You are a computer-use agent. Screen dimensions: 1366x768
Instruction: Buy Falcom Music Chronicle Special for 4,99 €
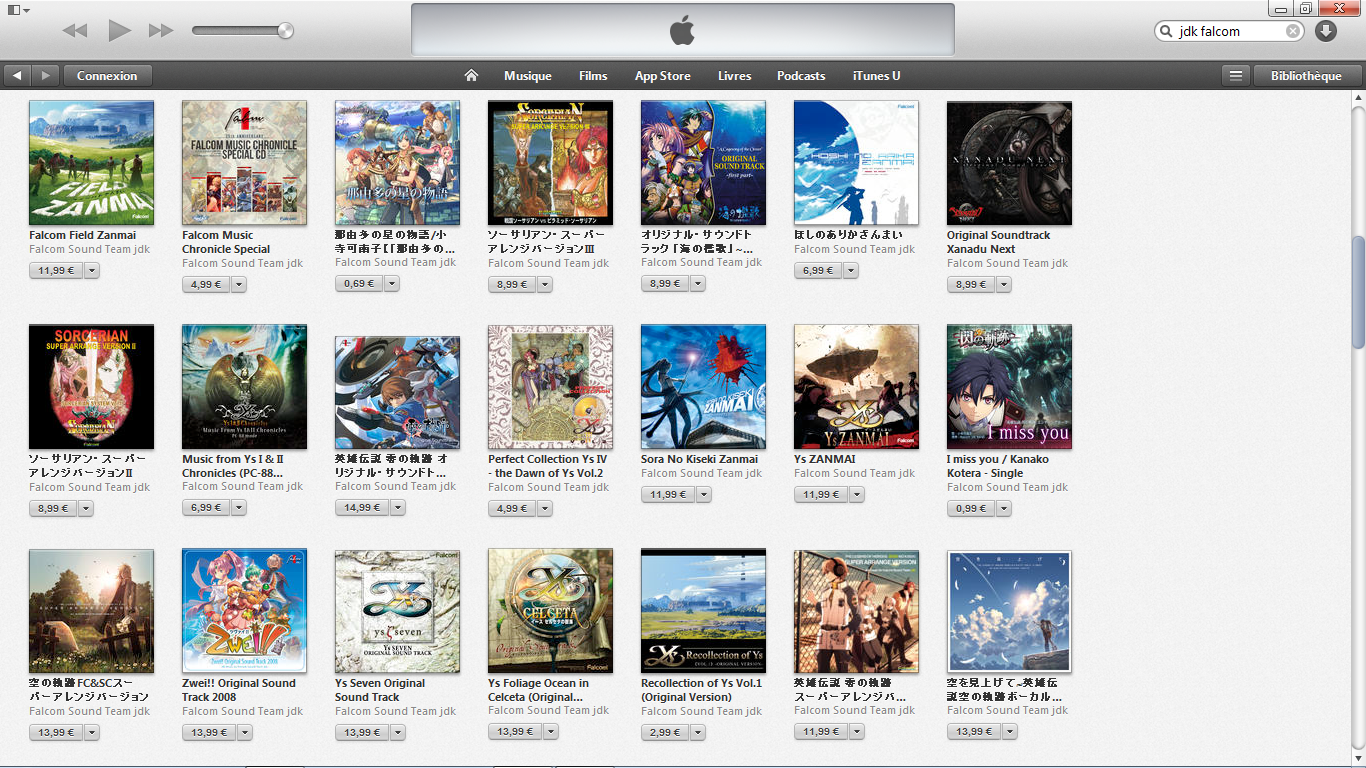tap(205, 285)
